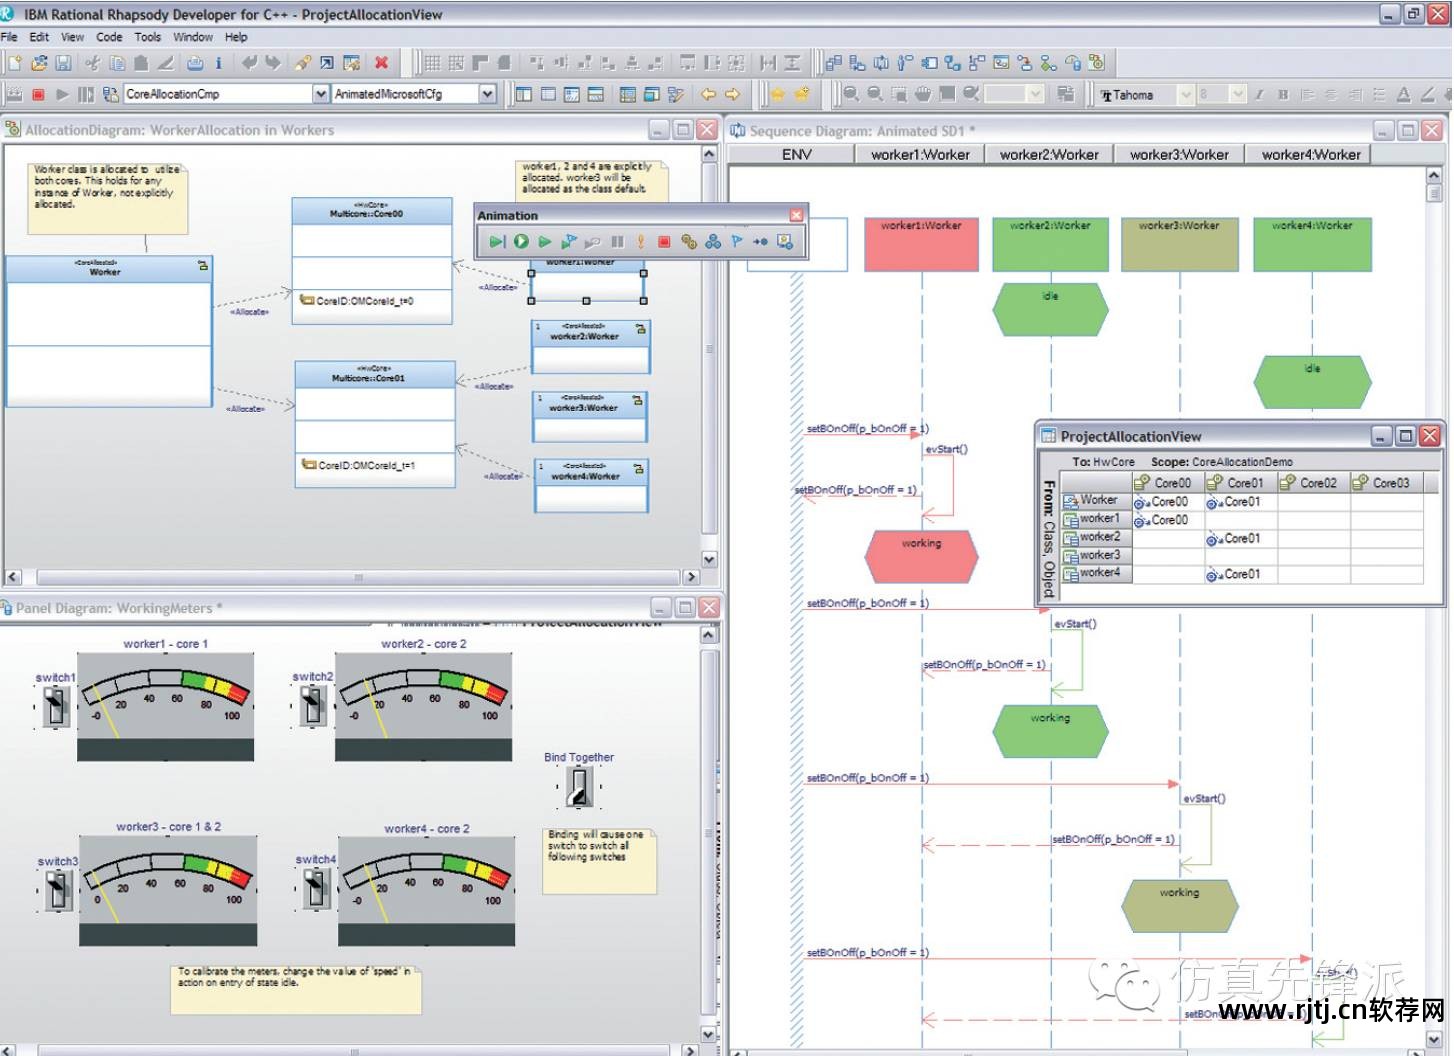
Task: Click the Core02 column header in allocation view
Action: tap(1317, 483)
